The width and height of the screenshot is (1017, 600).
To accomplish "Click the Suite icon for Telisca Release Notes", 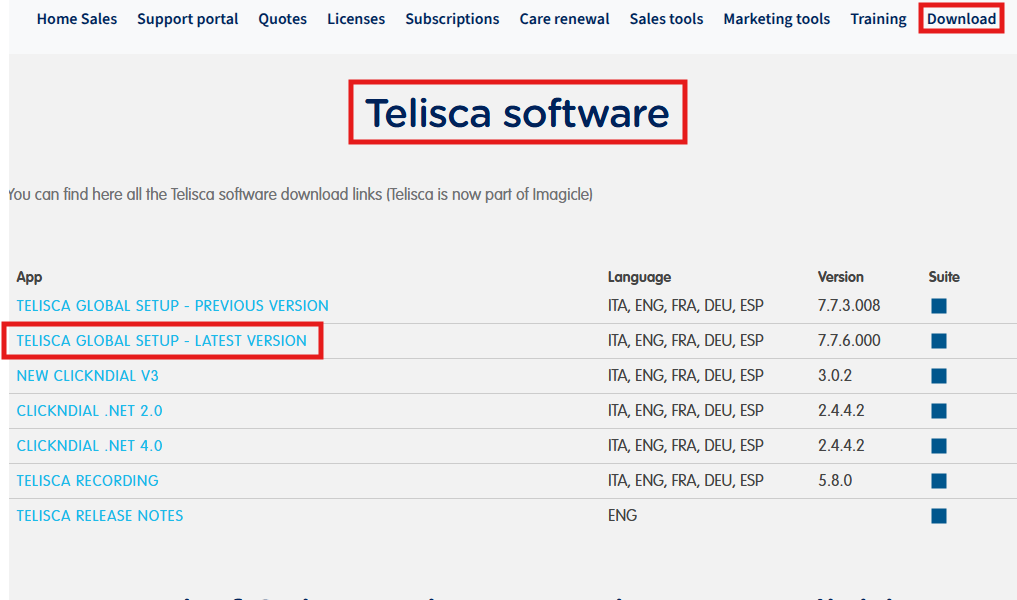I will 938,516.
